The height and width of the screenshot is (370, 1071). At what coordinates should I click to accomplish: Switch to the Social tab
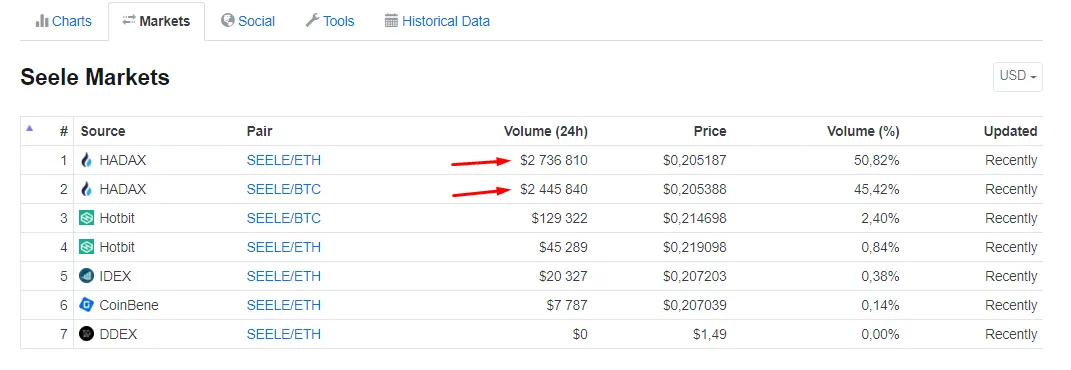[248, 21]
